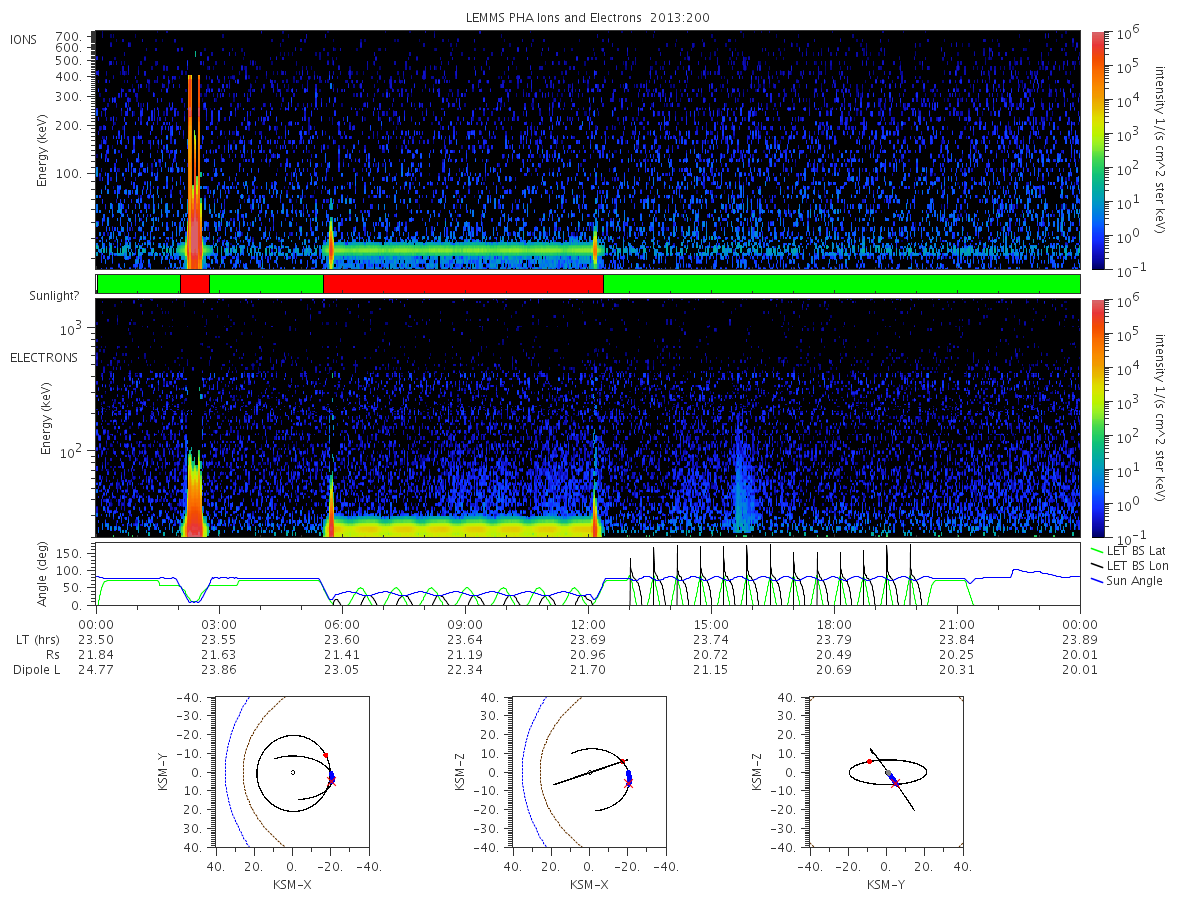Click the IONS panel label
This screenshot has height=900, width=1200.
(24, 40)
